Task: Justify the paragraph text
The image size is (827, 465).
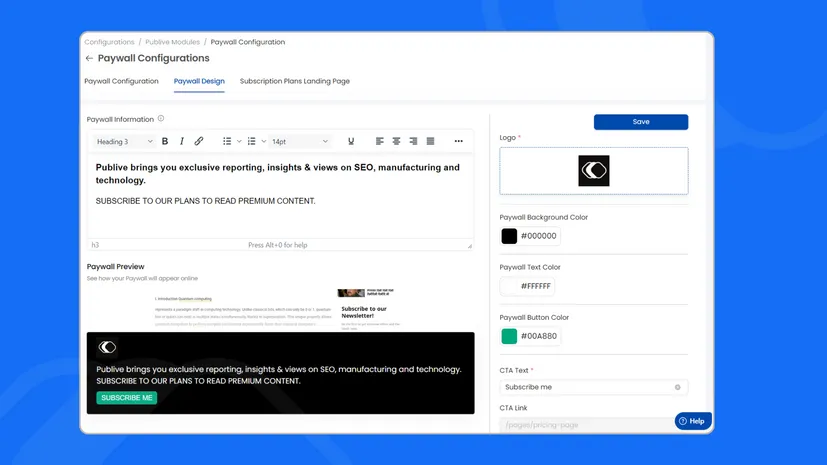Action: 430,142
